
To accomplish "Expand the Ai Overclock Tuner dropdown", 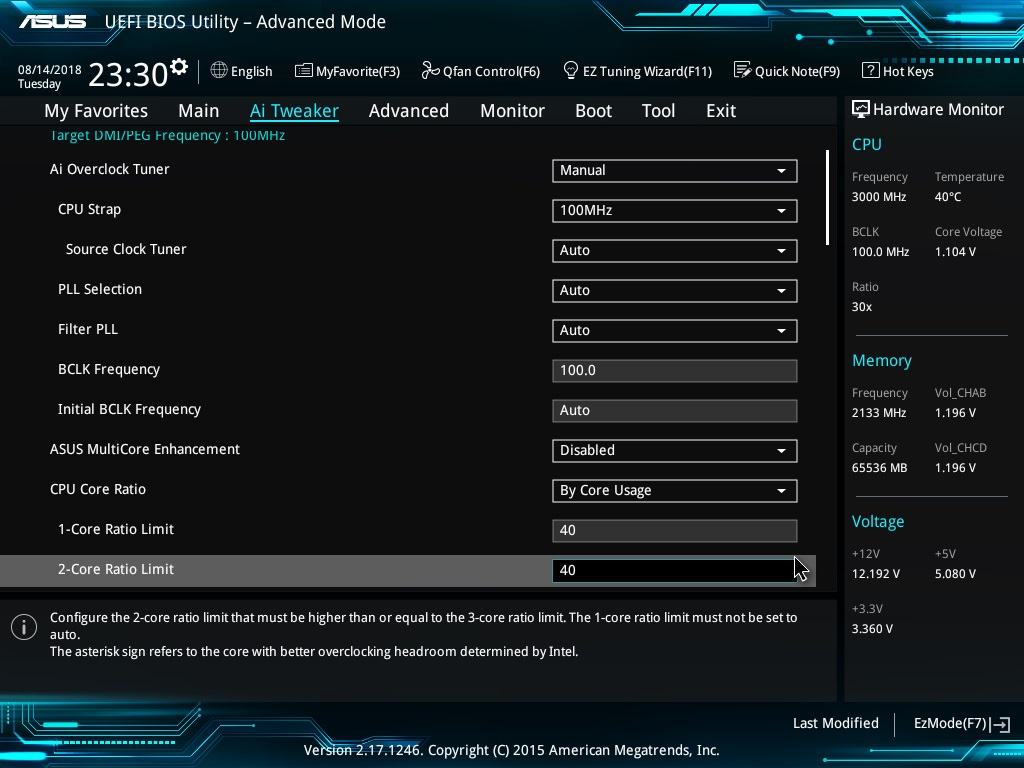I will (675, 170).
